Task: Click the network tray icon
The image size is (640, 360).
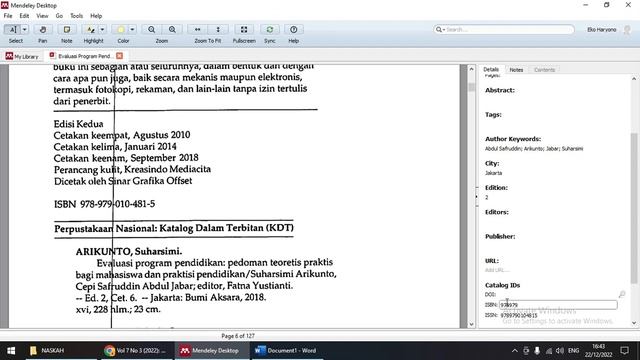Action: (x=549, y=351)
